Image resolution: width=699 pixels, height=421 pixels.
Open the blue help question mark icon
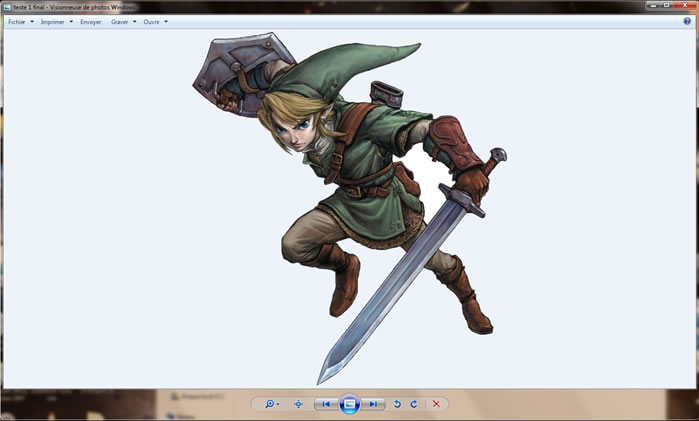pos(687,21)
